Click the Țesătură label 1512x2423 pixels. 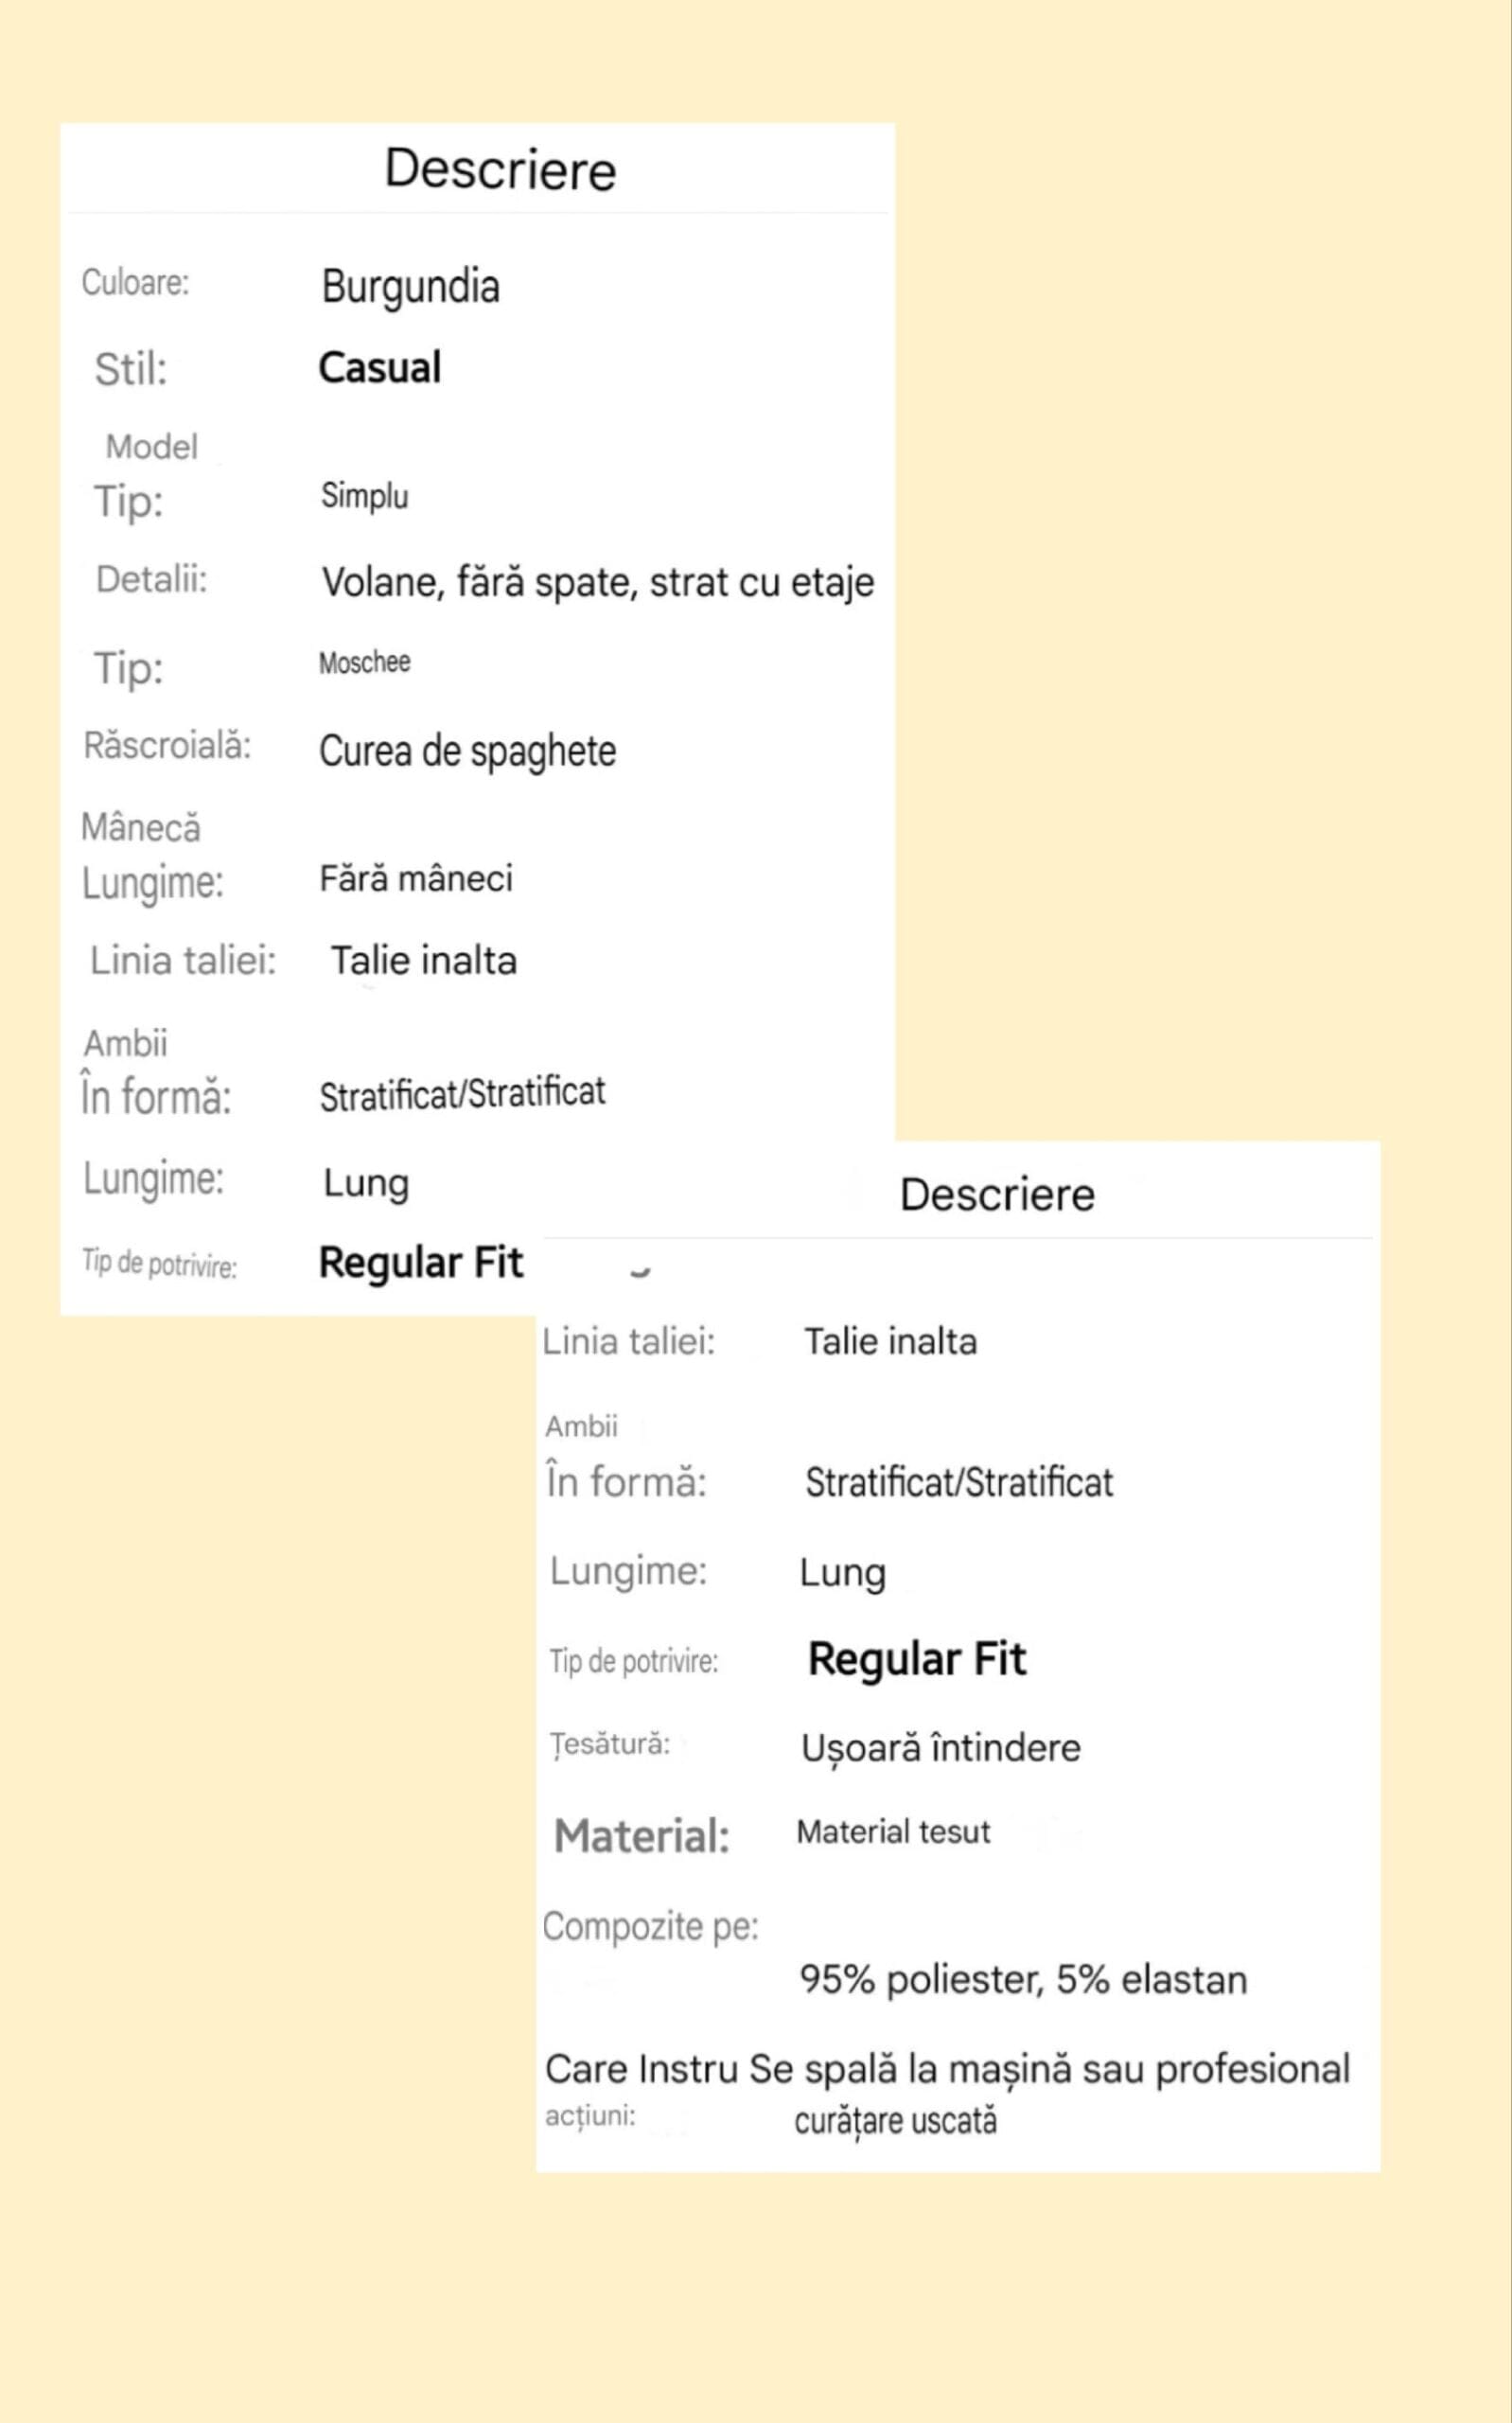point(610,1745)
